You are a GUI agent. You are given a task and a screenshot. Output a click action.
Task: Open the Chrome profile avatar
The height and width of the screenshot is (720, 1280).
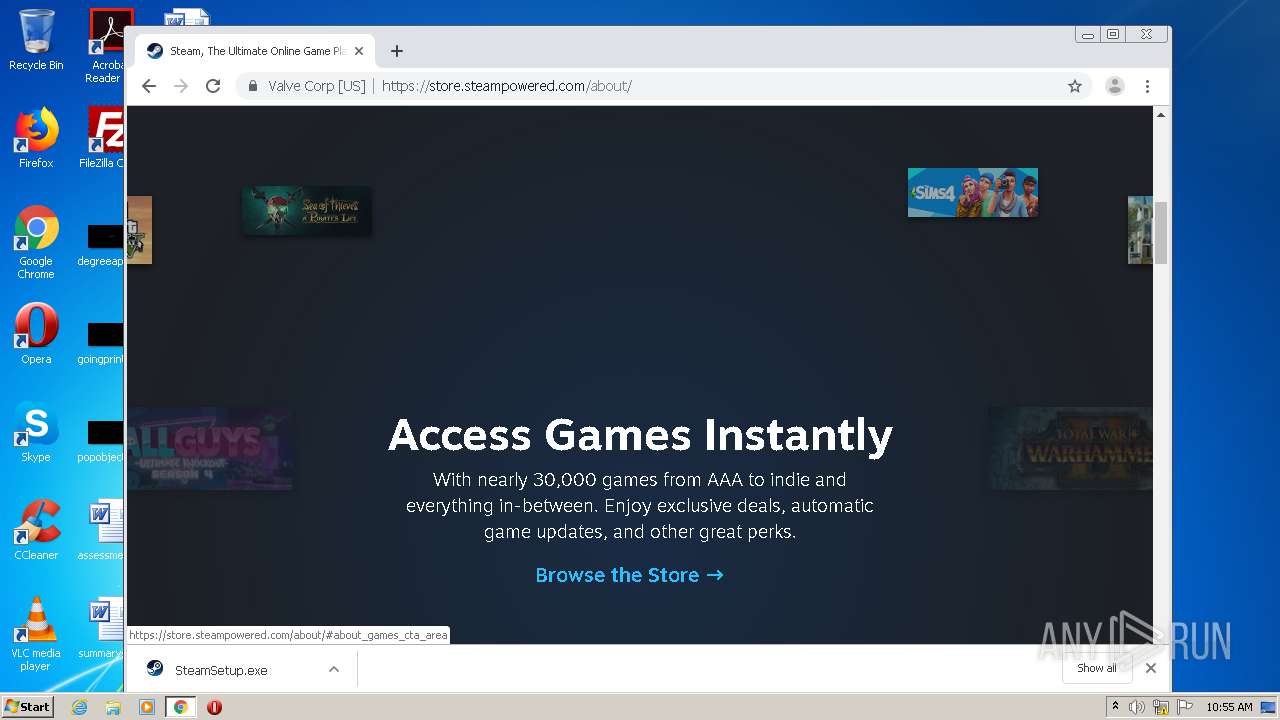point(1115,86)
